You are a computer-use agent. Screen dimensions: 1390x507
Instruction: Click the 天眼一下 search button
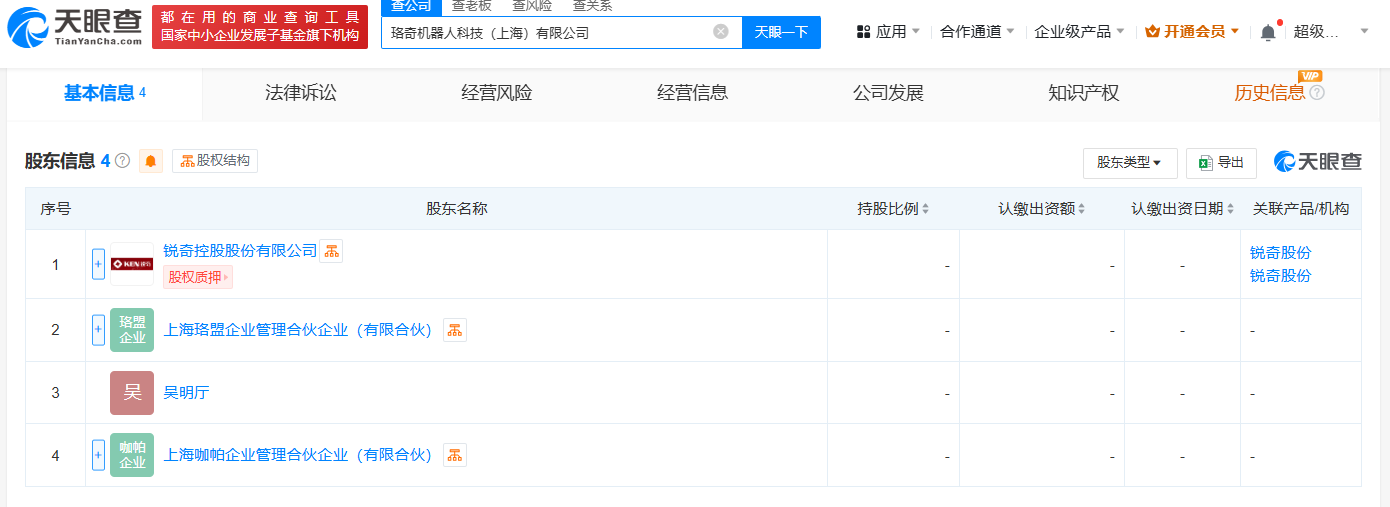[x=781, y=32]
